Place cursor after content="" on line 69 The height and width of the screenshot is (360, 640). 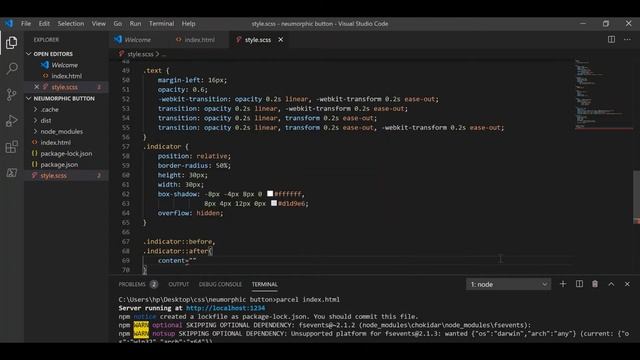(x=196, y=260)
